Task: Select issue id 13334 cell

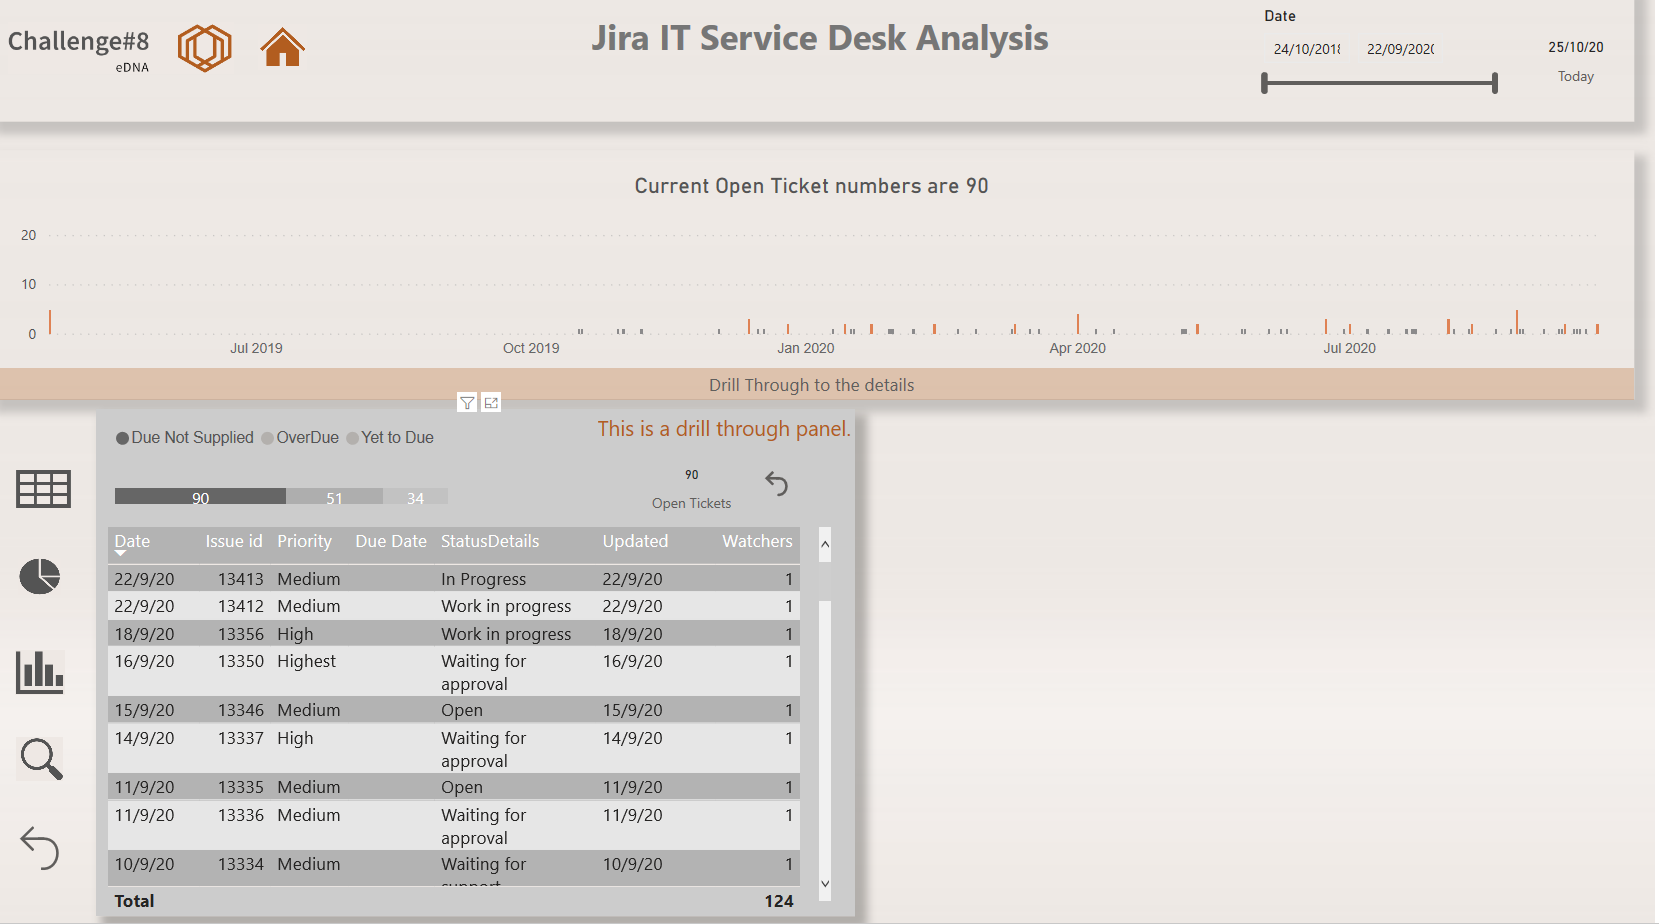Action: click(241, 864)
